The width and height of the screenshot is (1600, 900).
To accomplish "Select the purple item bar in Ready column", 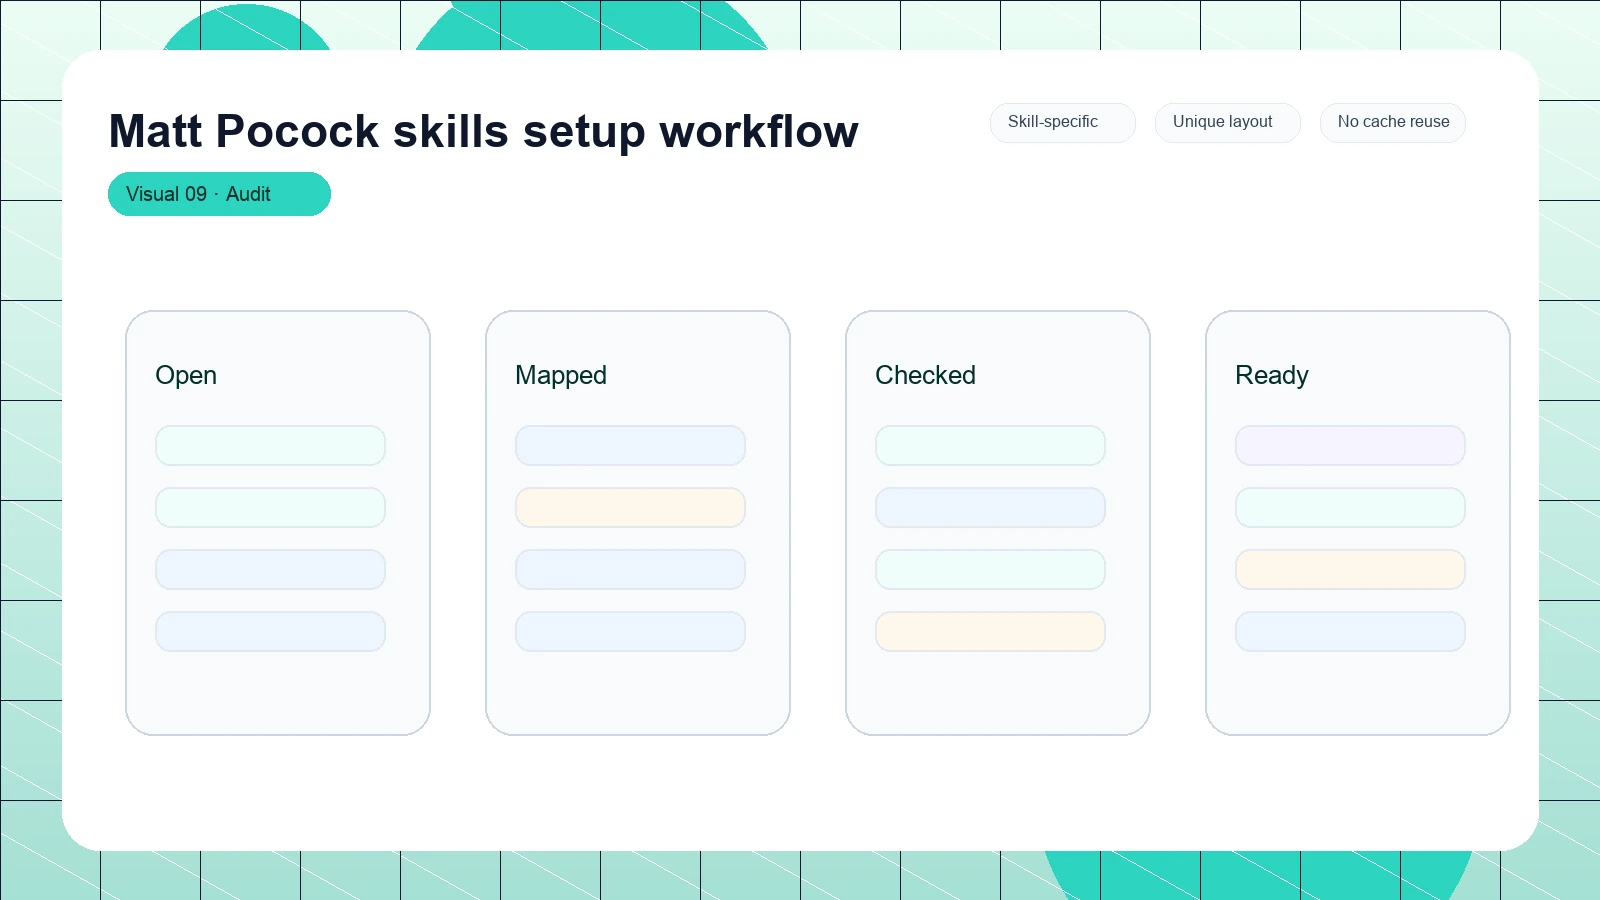I will 1350,445.
